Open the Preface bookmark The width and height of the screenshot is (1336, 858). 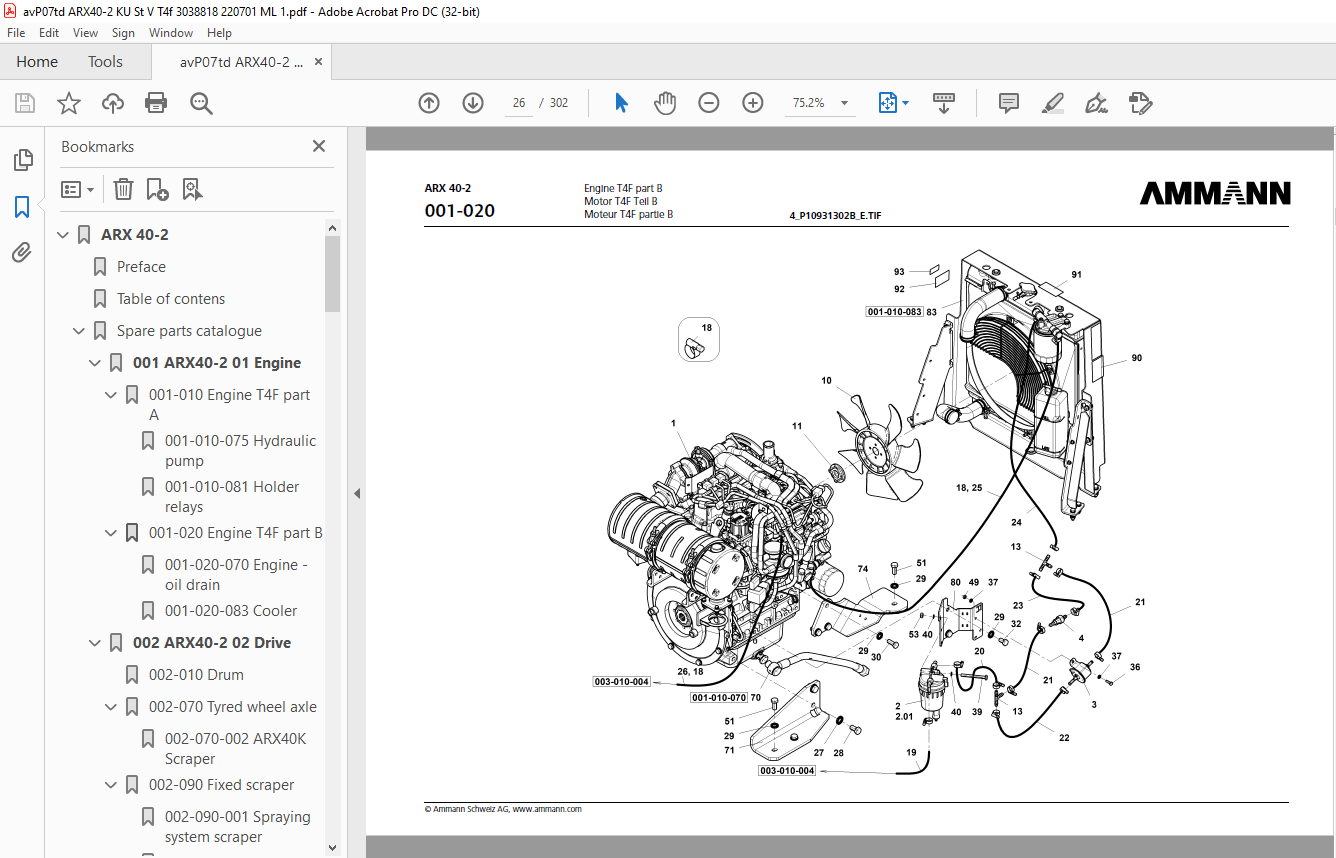click(x=141, y=267)
